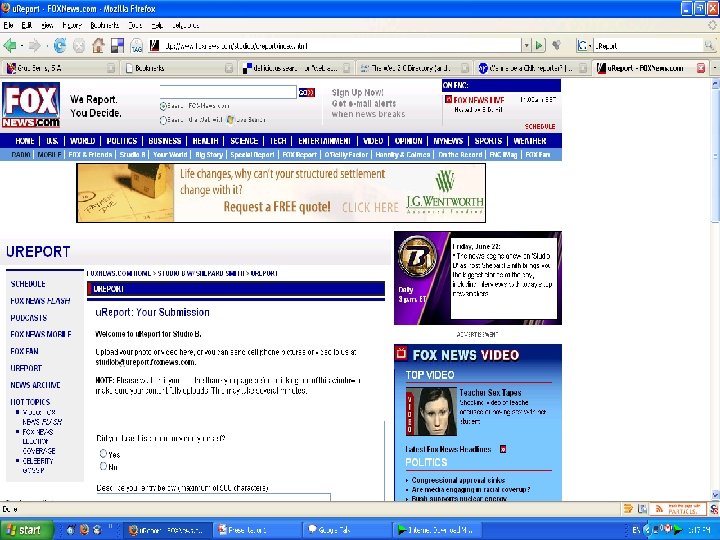
Task: Click the red icon beside Latest Fox News Headlines
Action: click(x=503, y=449)
